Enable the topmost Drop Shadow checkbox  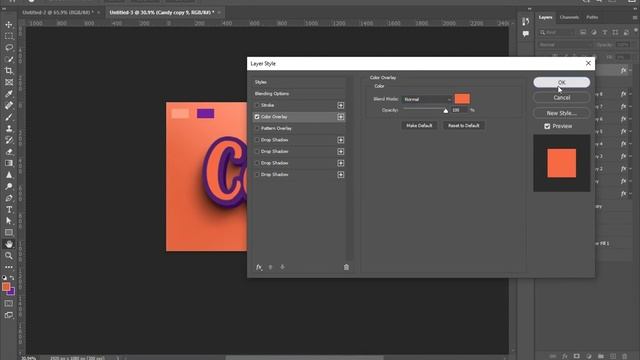click(257, 140)
